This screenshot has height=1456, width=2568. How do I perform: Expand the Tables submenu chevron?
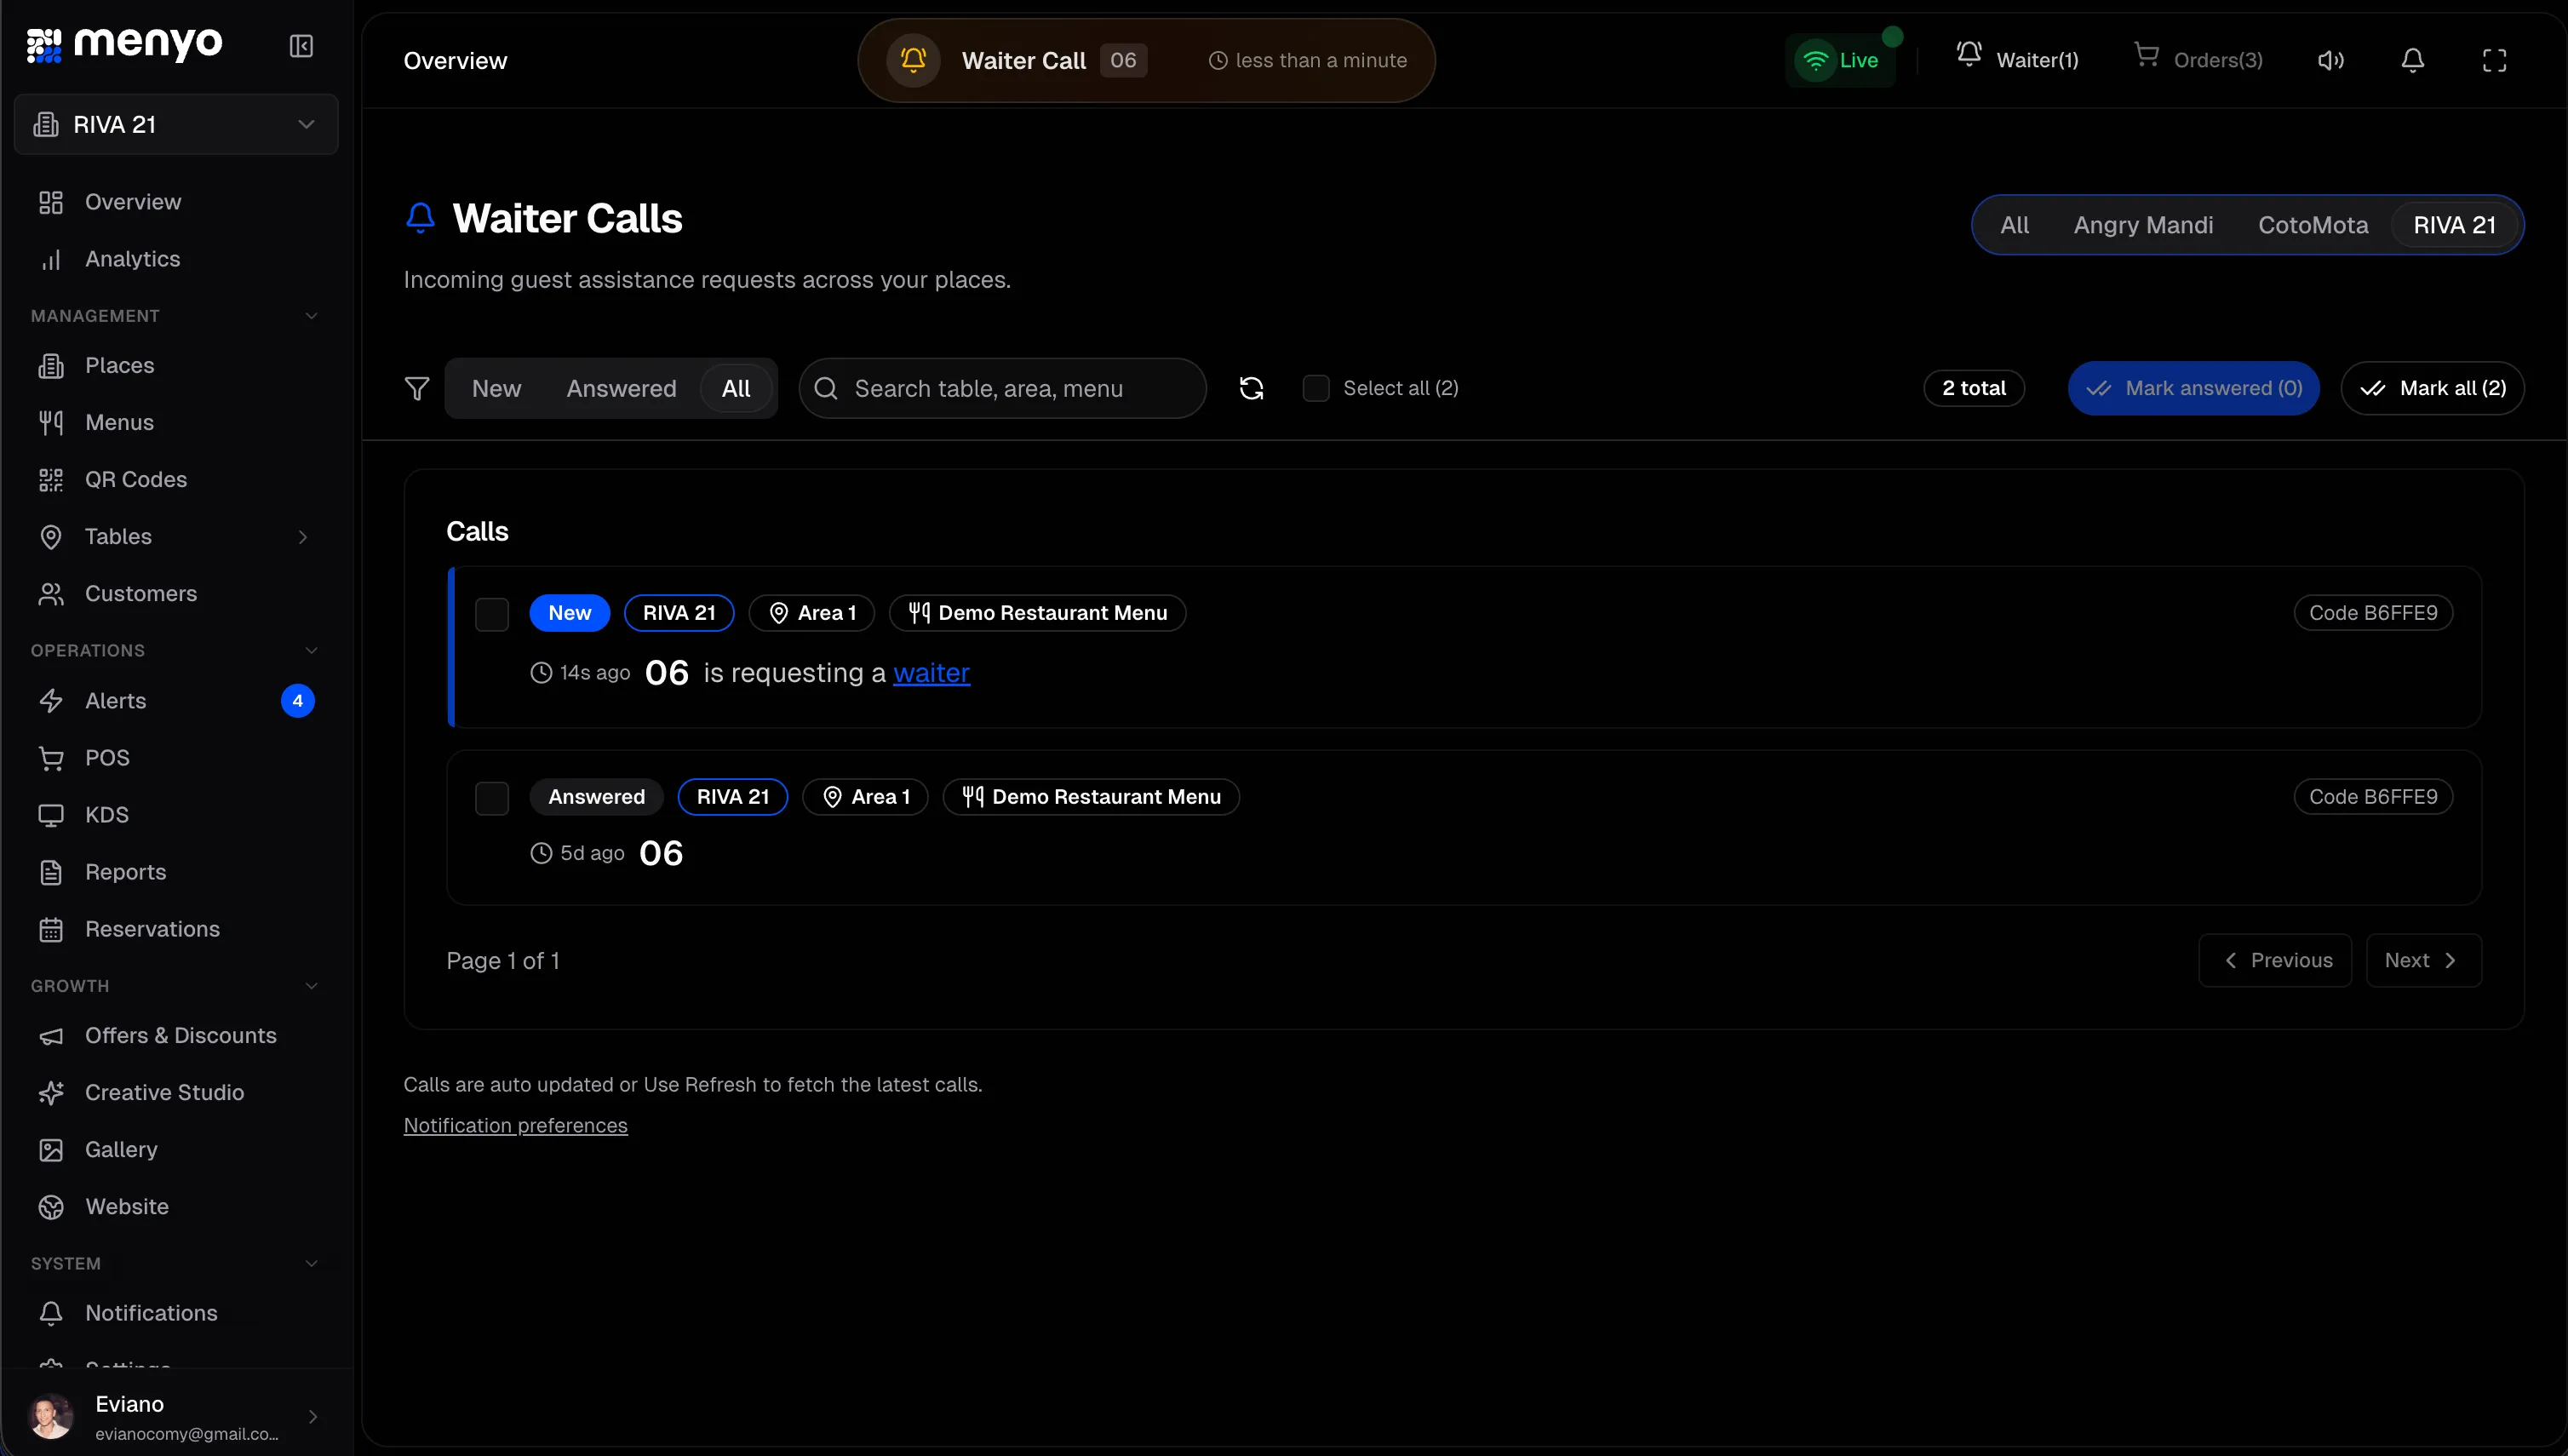303,537
